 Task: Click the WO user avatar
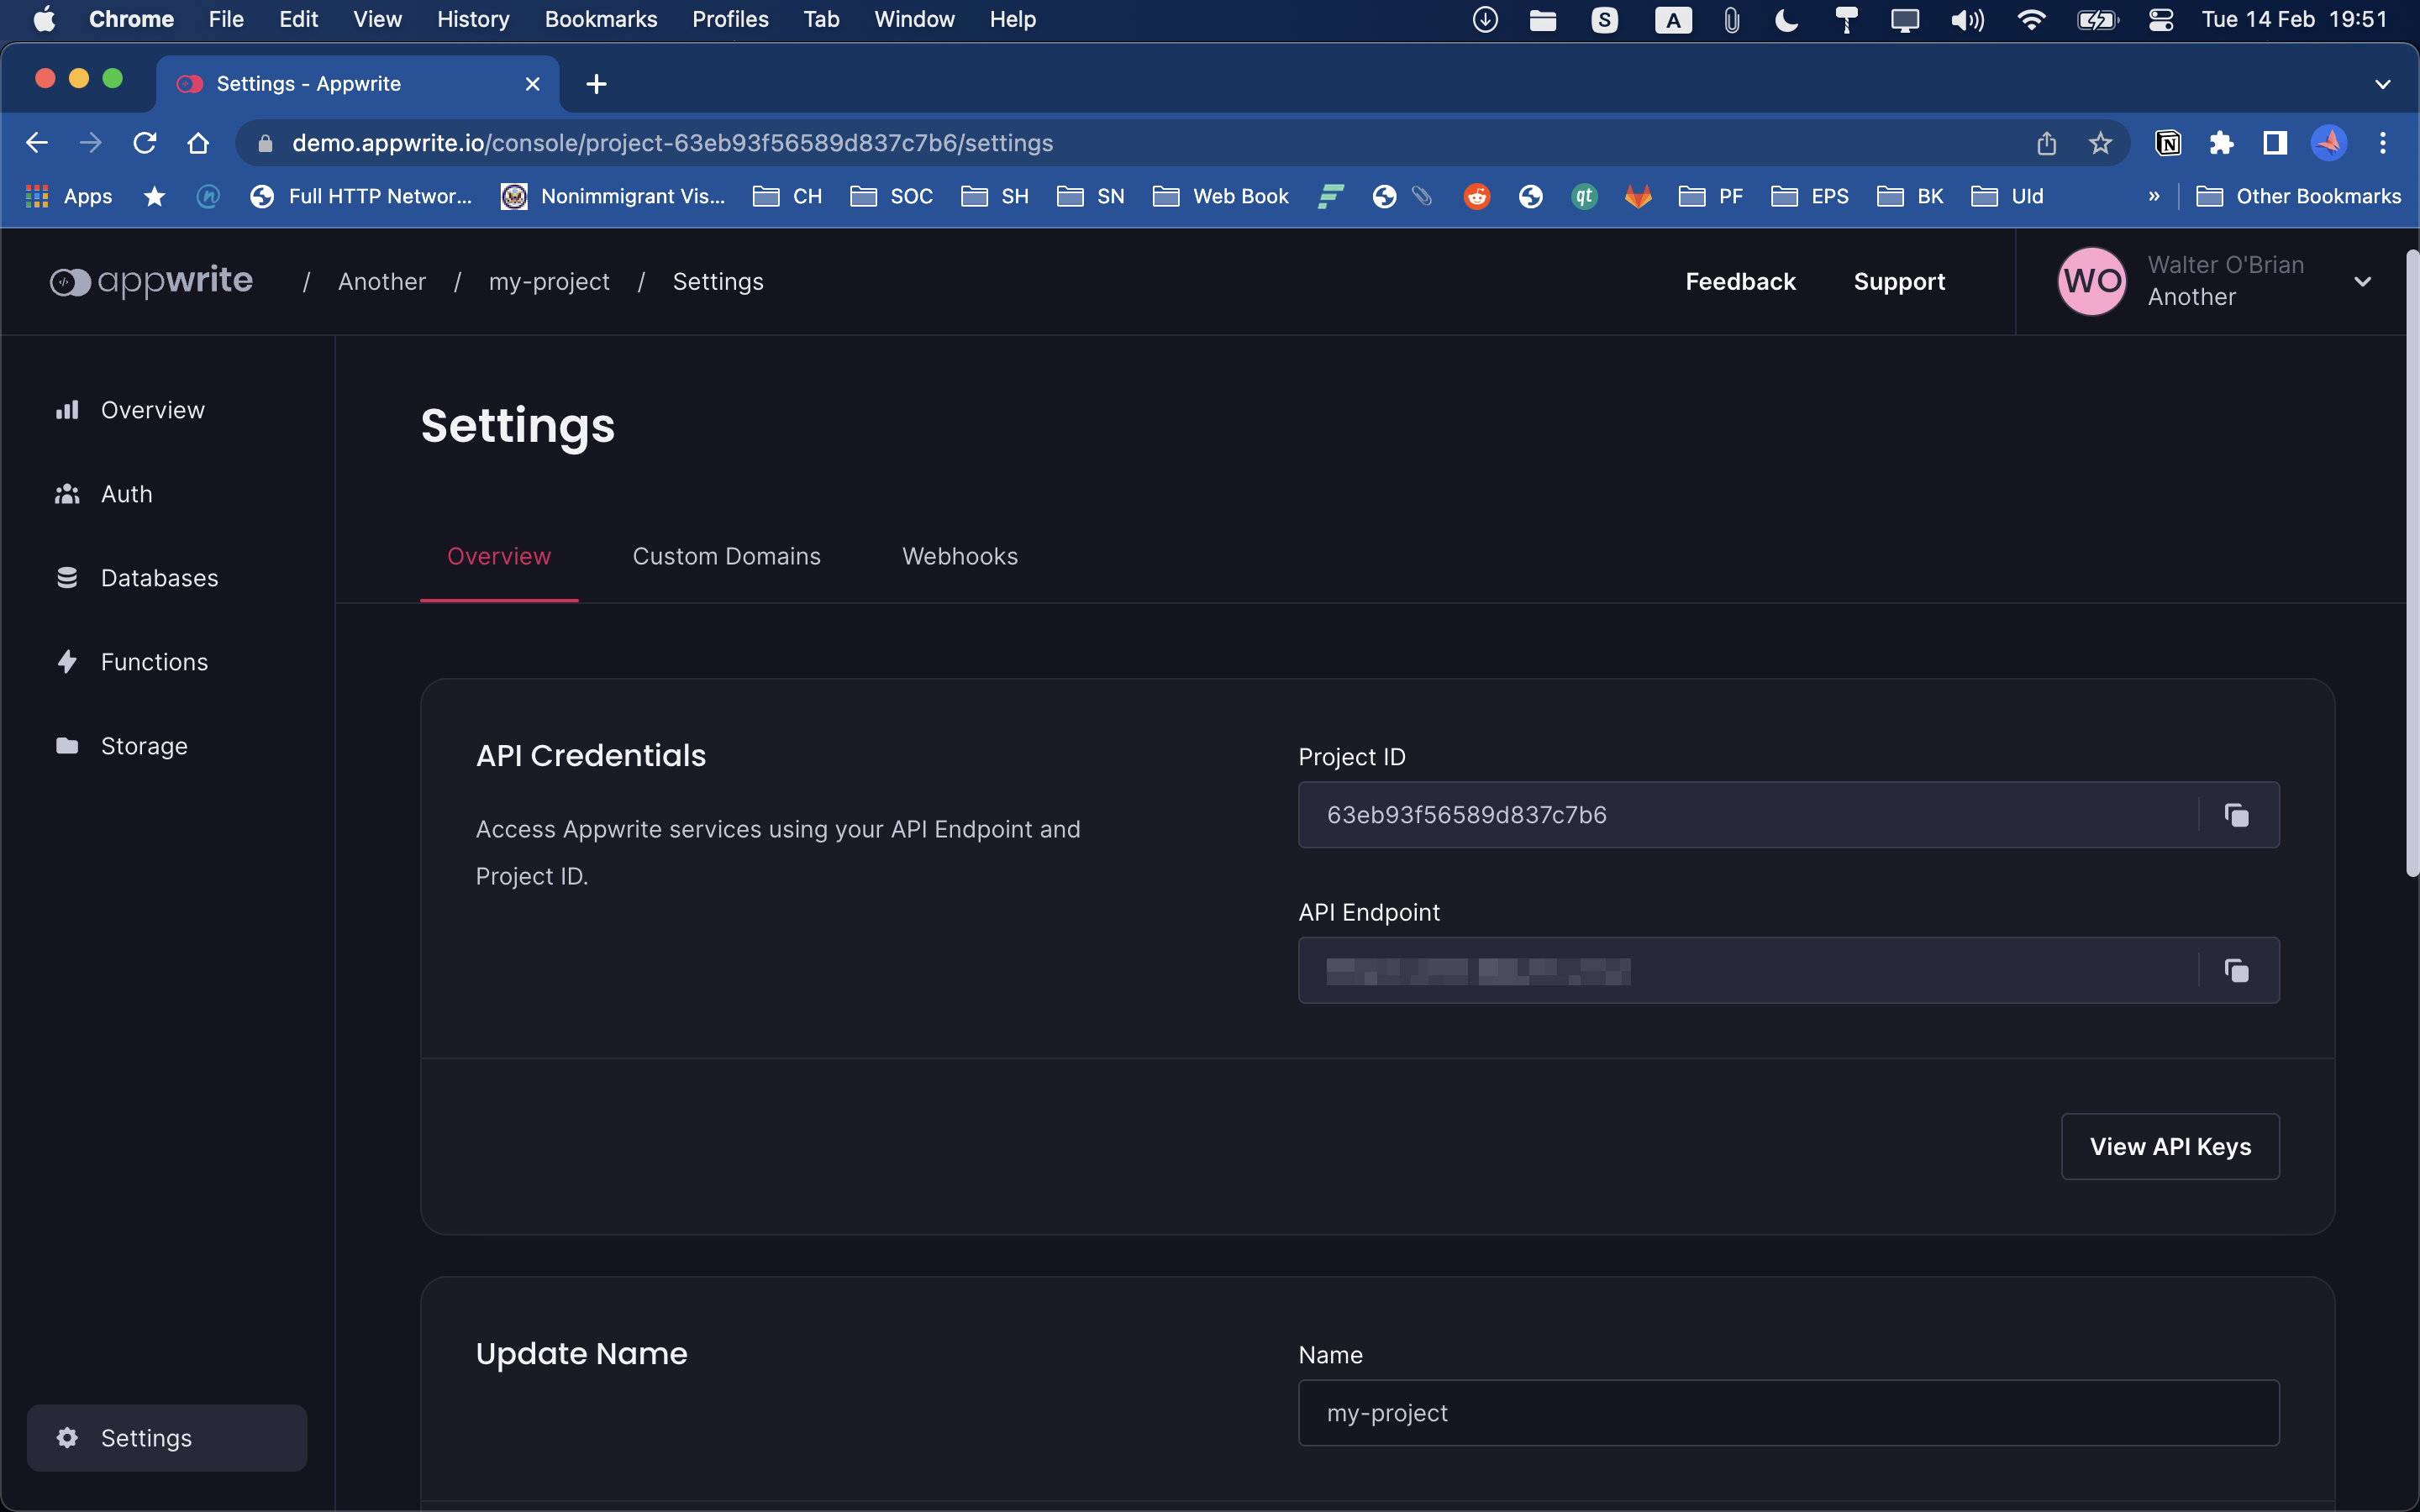(x=2091, y=281)
